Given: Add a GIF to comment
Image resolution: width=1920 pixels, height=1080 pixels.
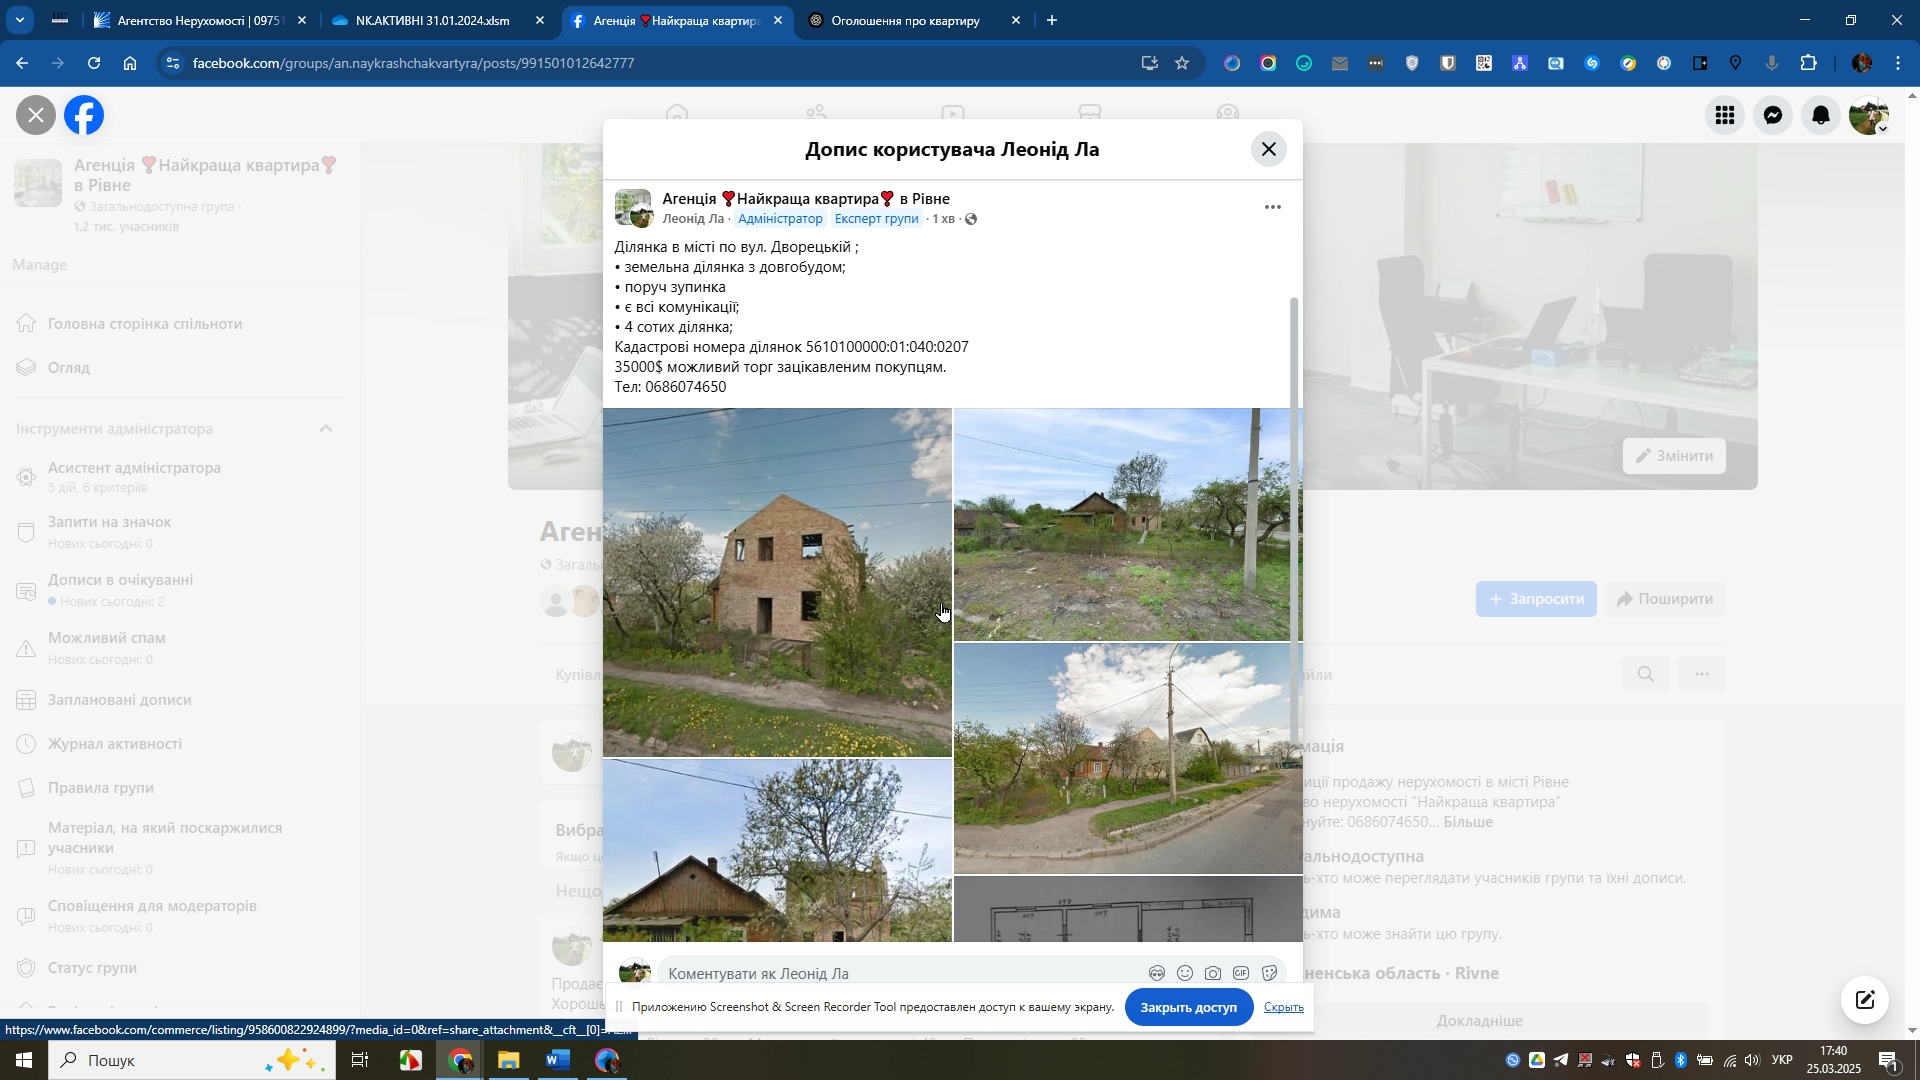Looking at the screenshot, I should click(1241, 973).
